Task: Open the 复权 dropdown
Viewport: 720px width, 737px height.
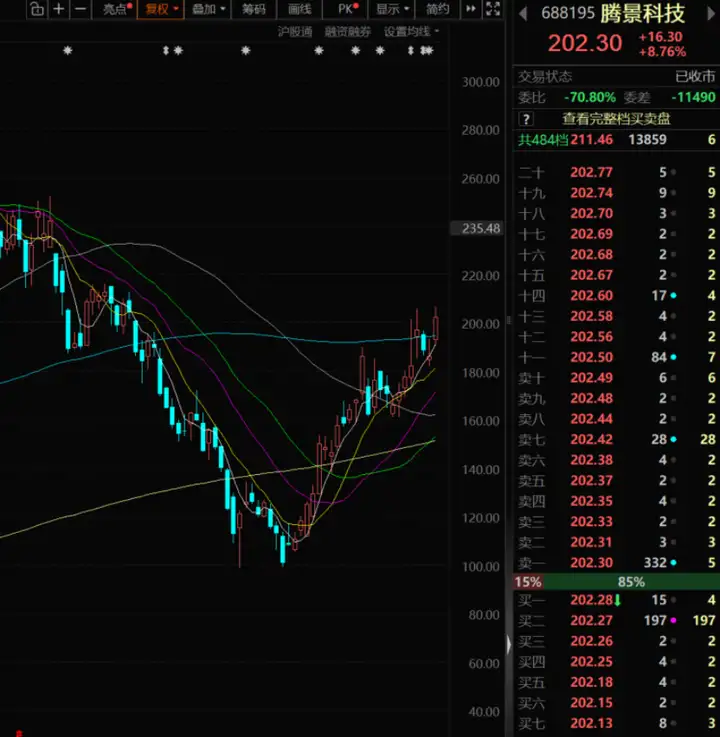Action: [x=162, y=9]
